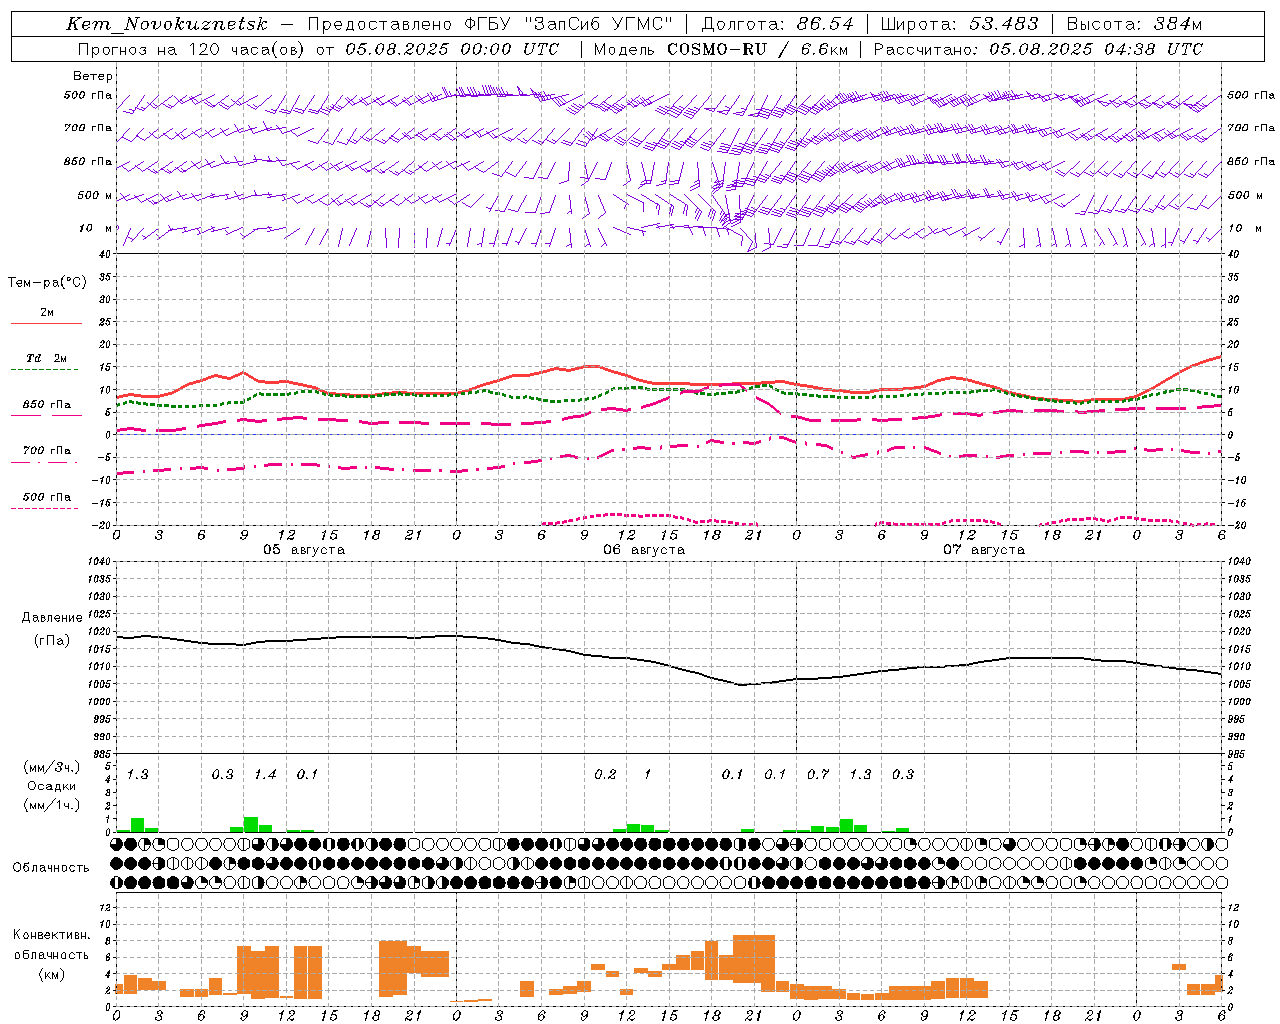Select the "(км)" unit under convective cloudiness
1280x1024 pixels.
pos(51,974)
